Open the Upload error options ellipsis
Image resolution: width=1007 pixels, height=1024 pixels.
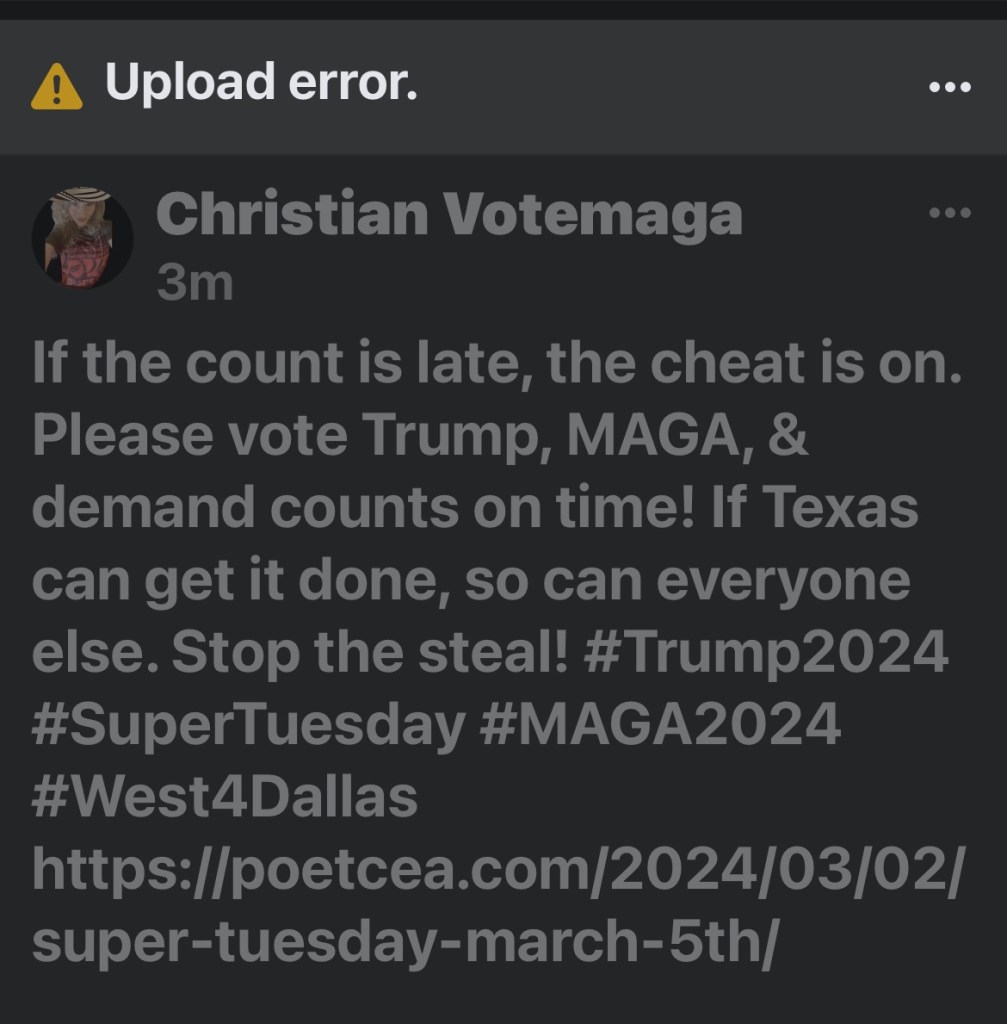tap(949, 87)
